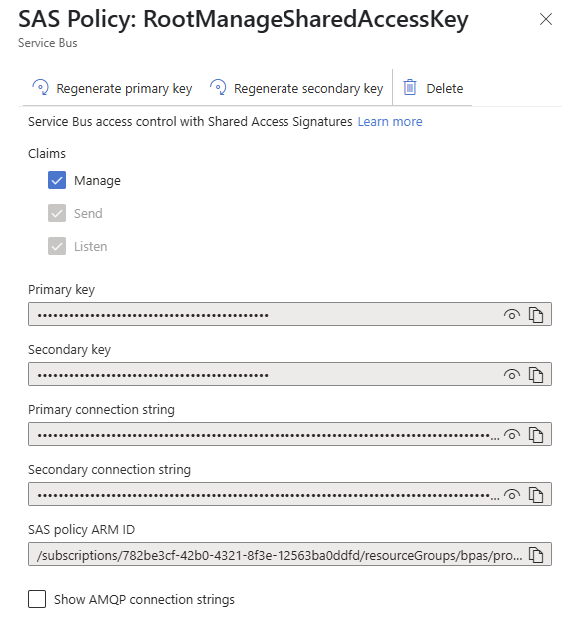Click the 'Service Bus' subtitle text
This screenshot has height=622, width=570.
click(x=48, y=43)
